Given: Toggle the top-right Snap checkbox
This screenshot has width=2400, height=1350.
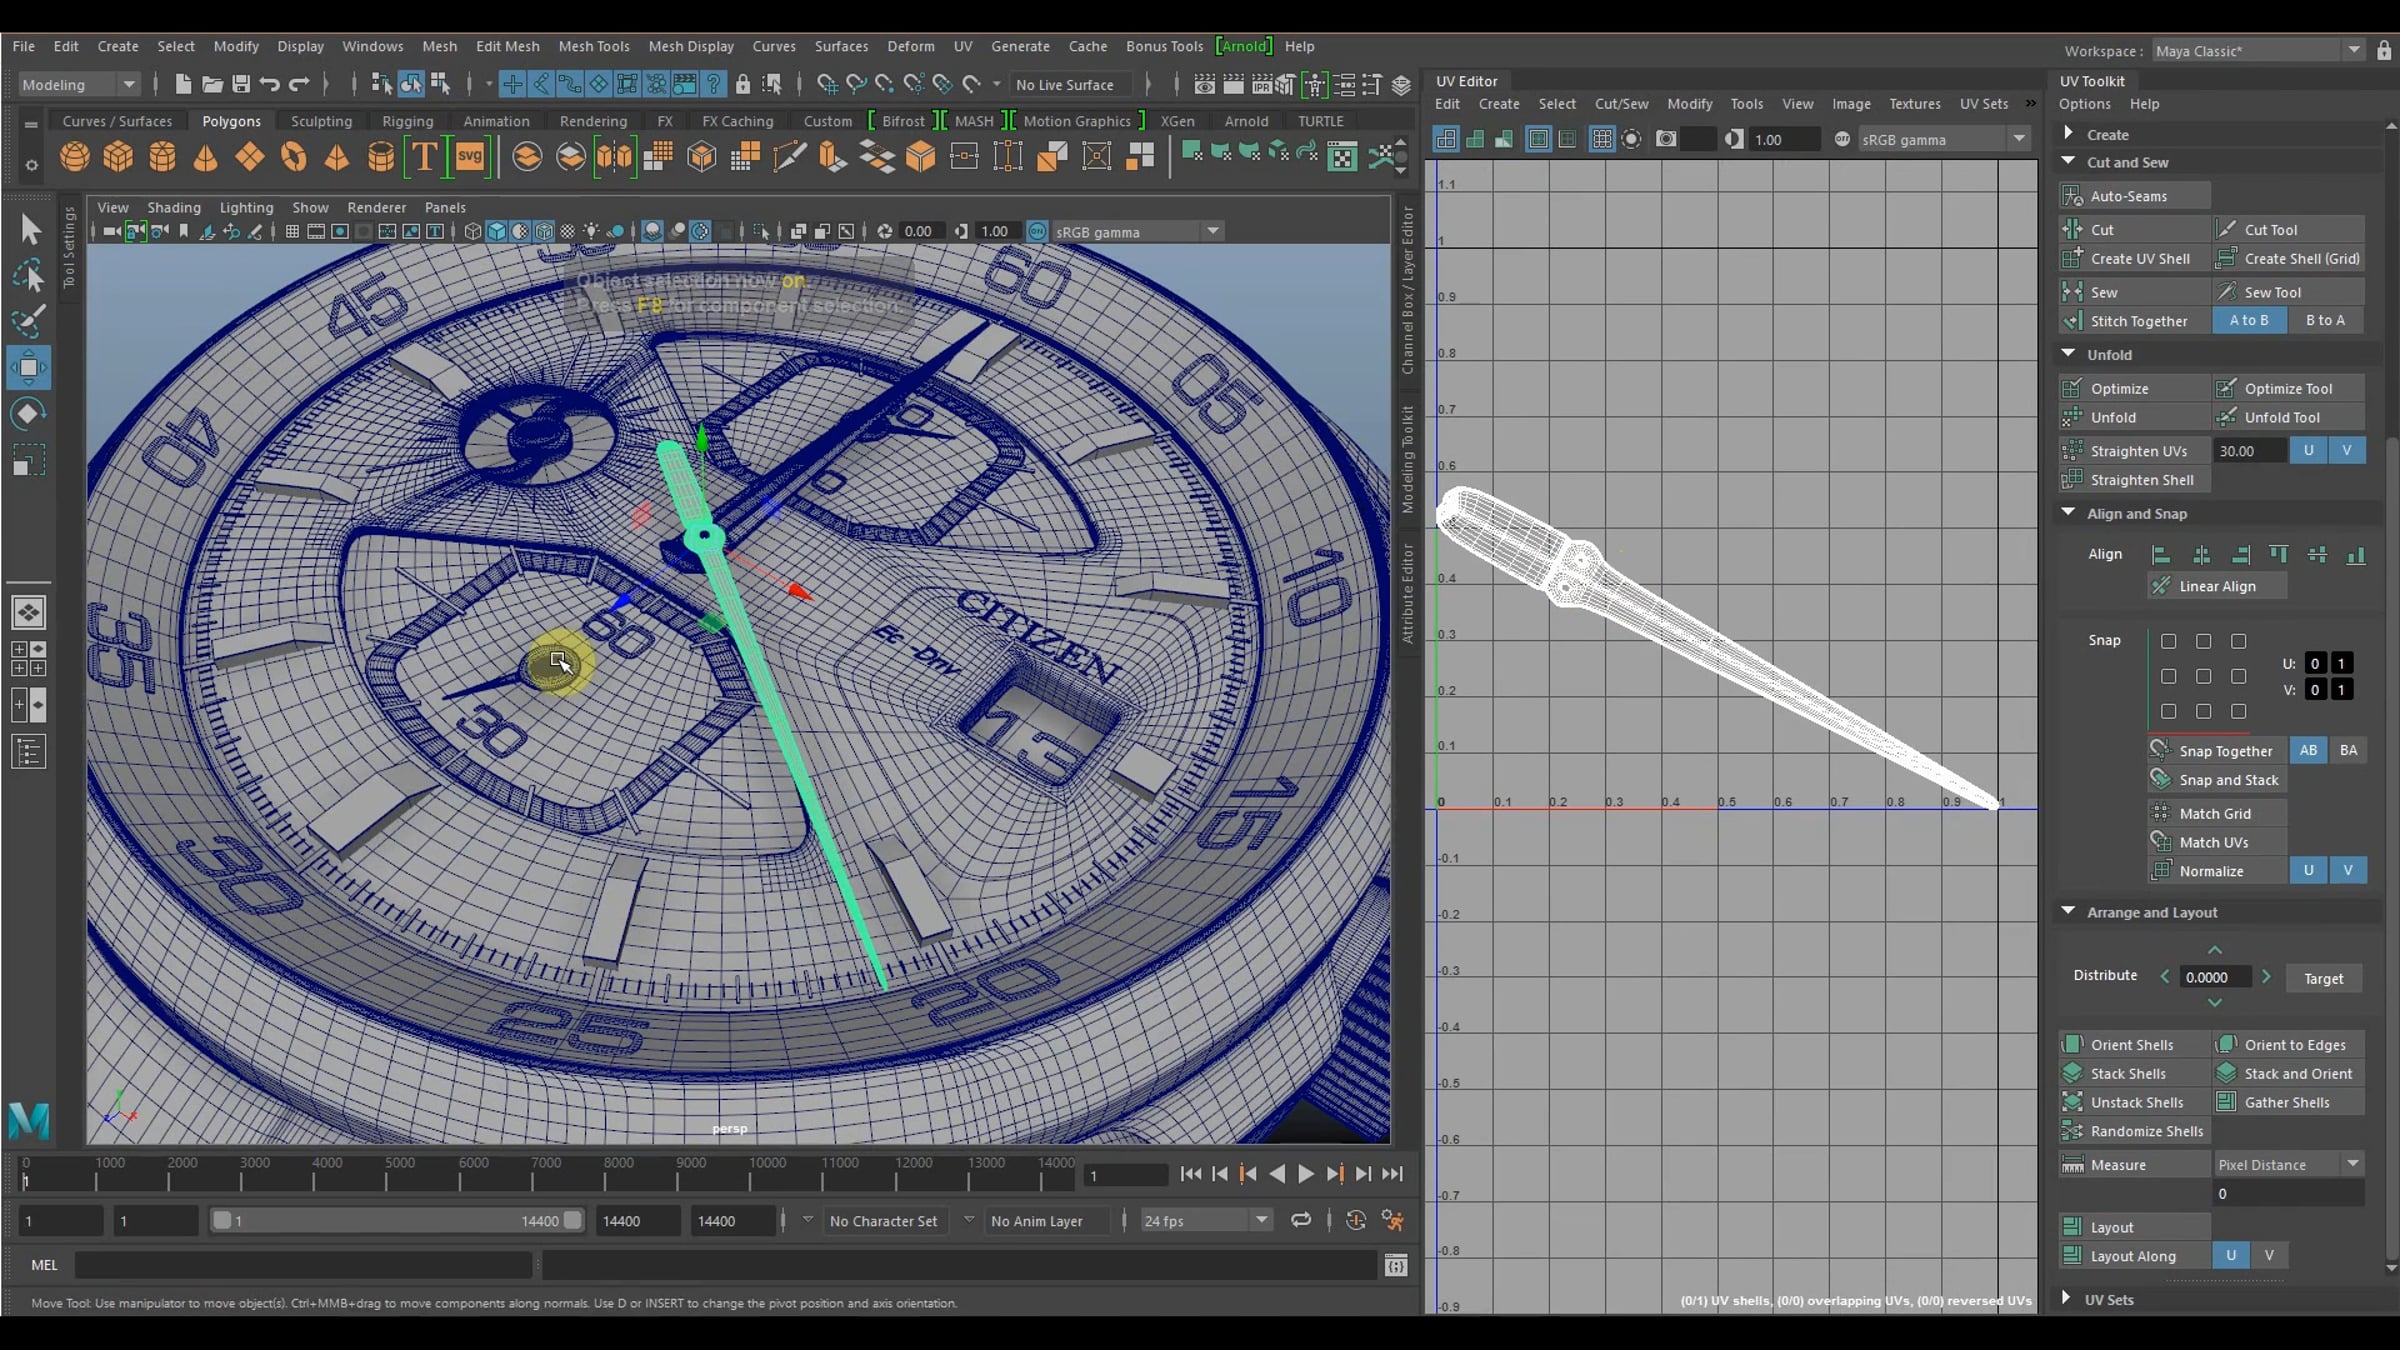Looking at the screenshot, I should pos(2238,641).
